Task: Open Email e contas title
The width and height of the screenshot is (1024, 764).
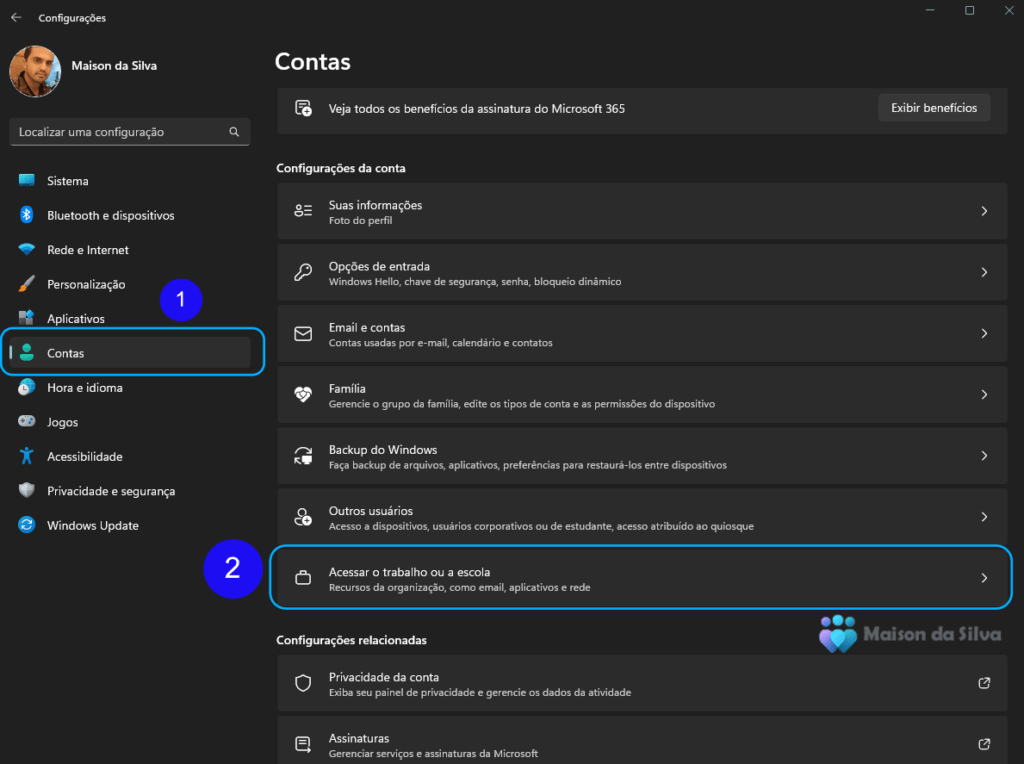Action: pyautogui.click(x=367, y=328)
